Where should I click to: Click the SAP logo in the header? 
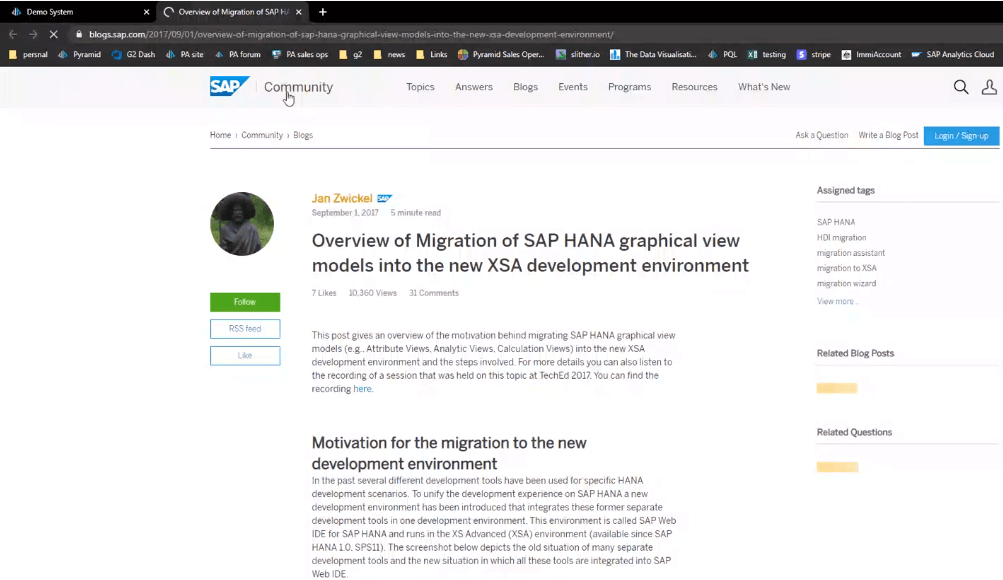(230, 86)
